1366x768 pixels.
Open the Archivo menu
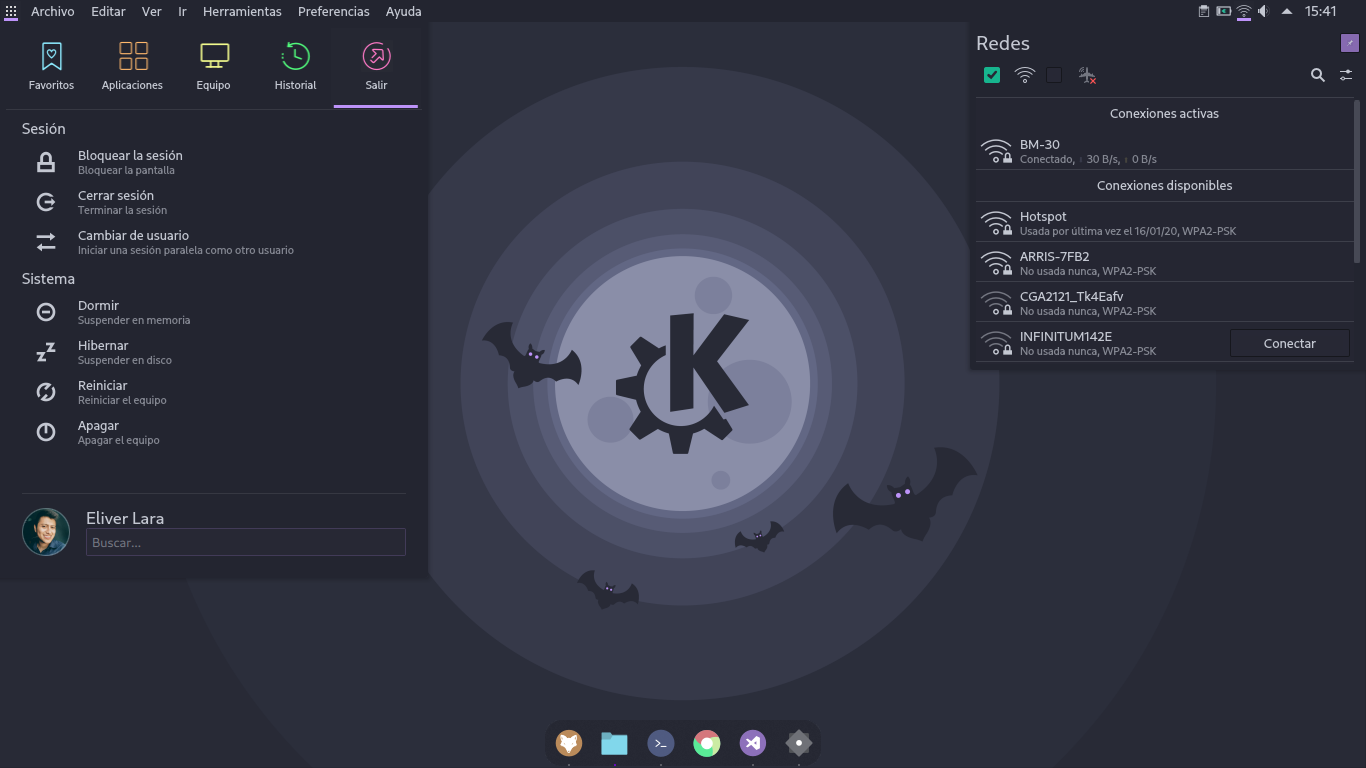click(53, 11)
